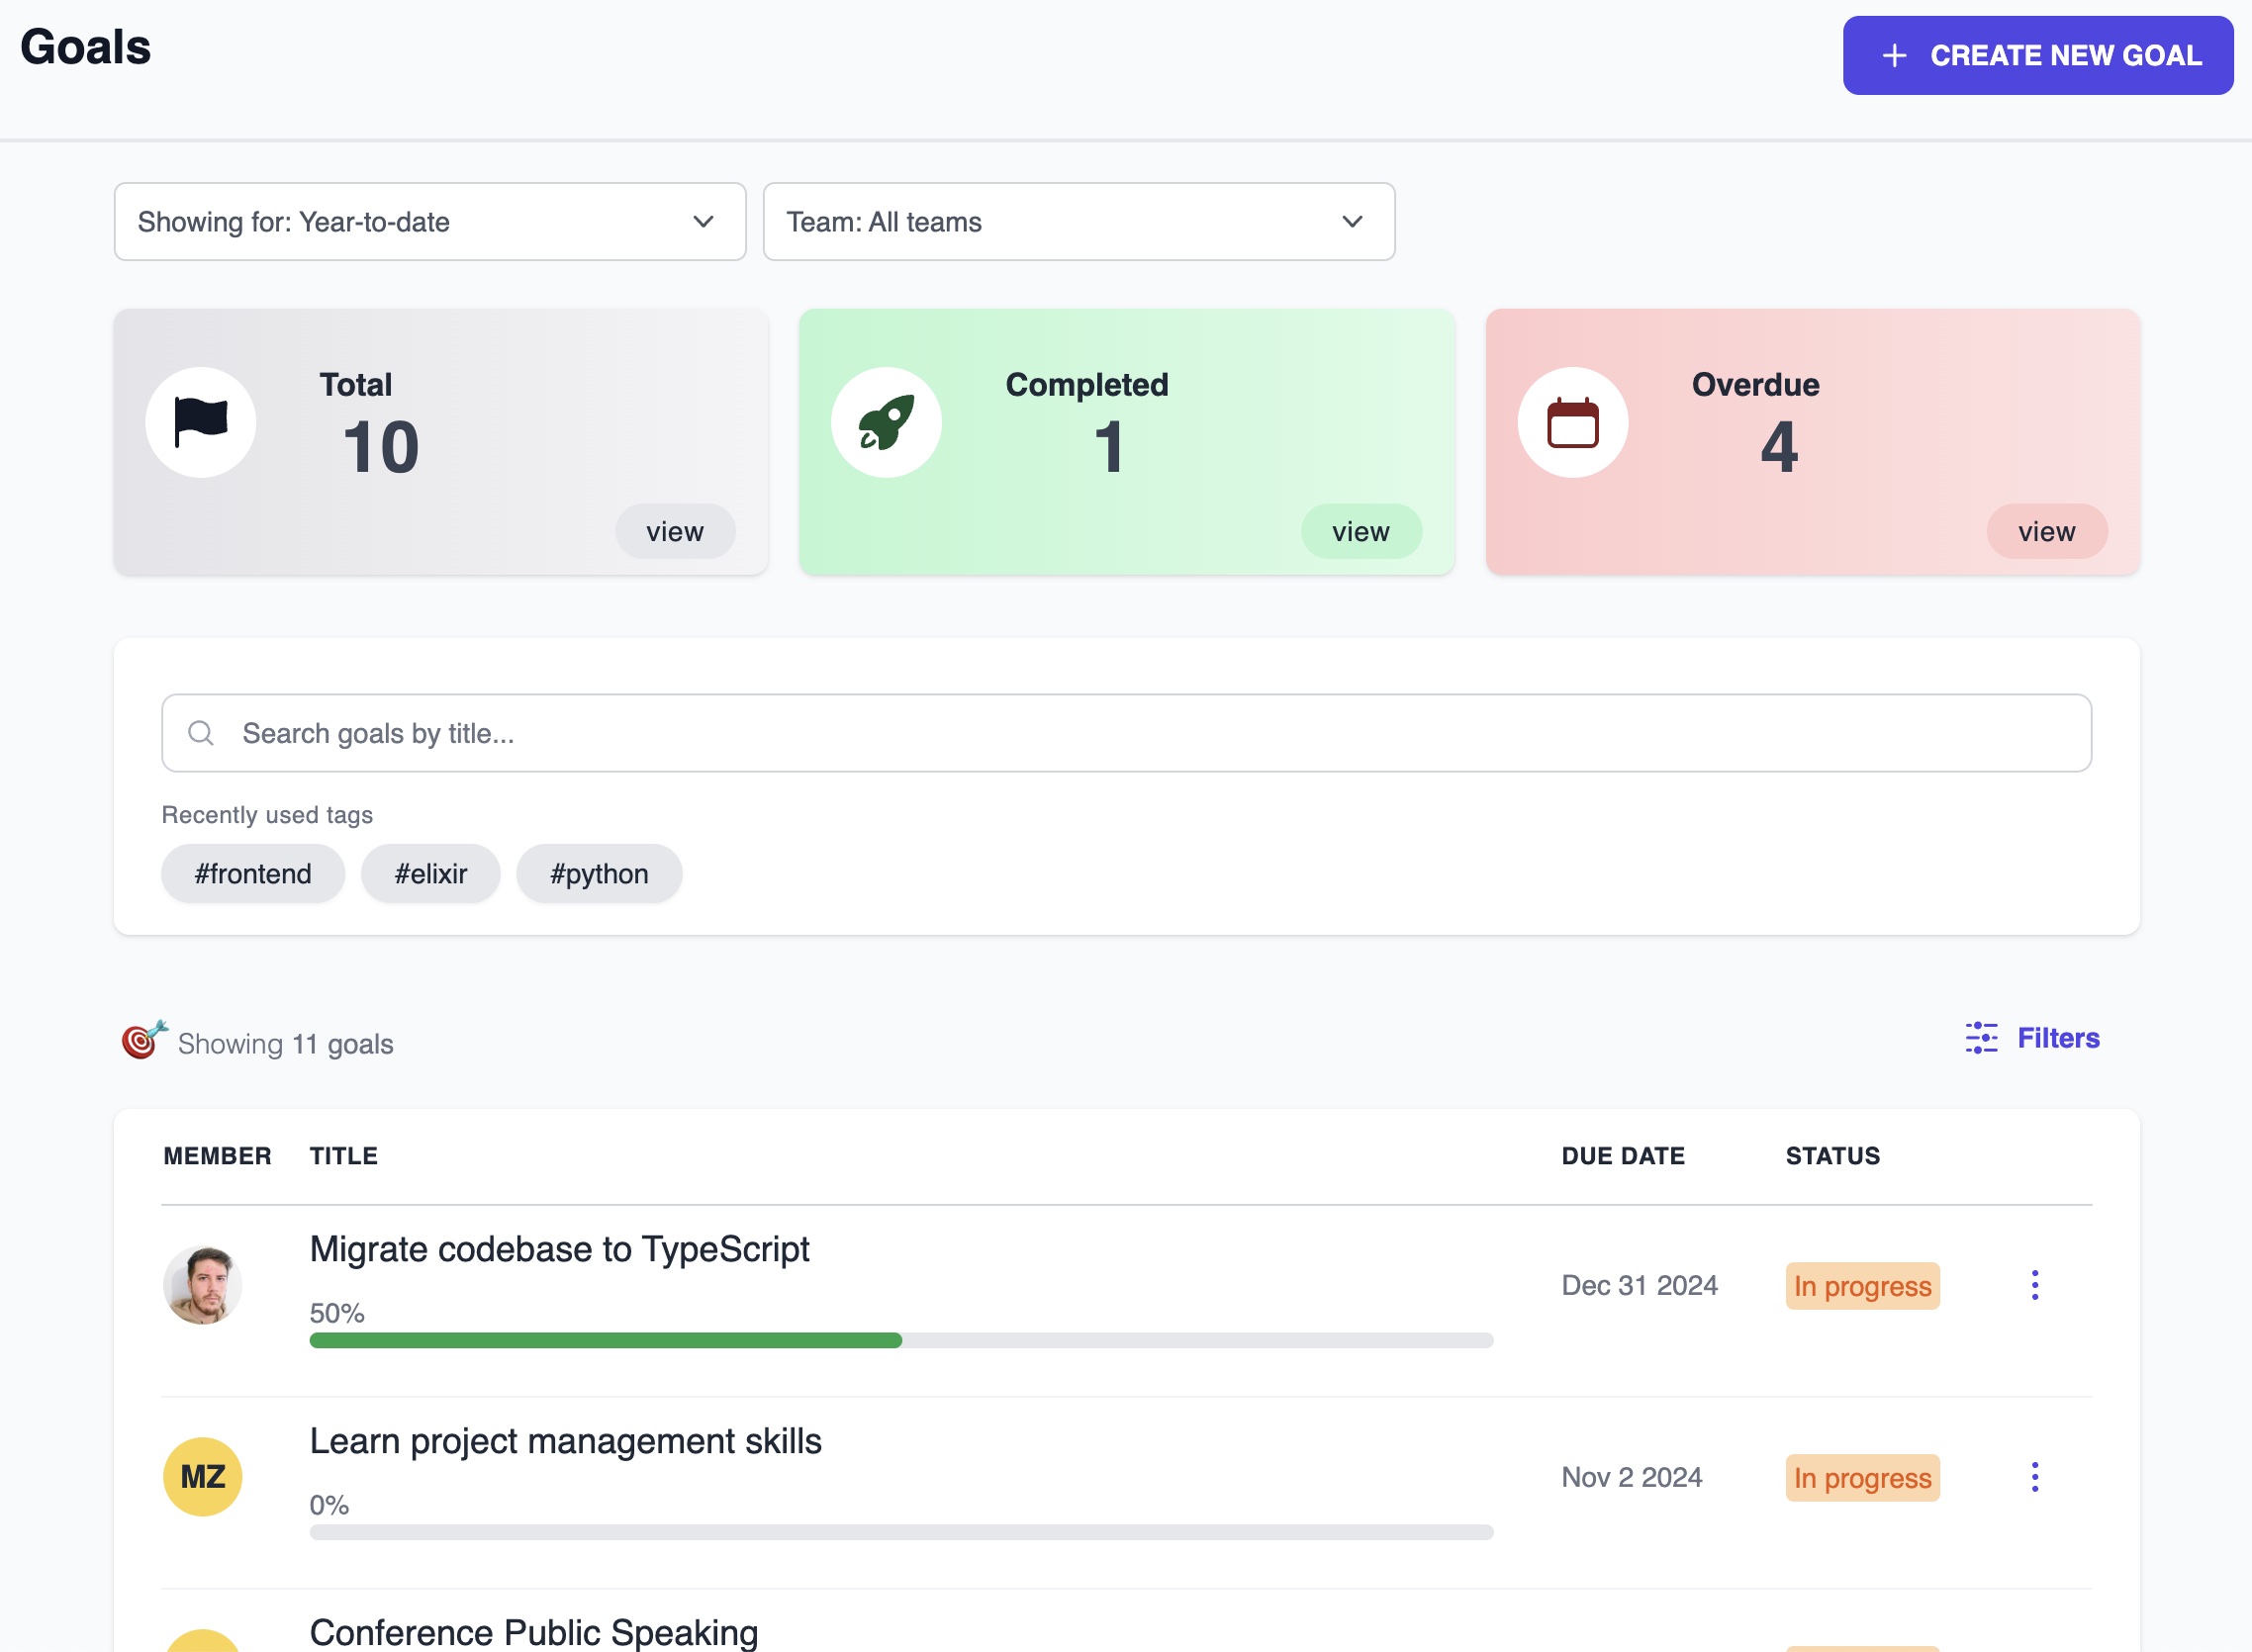View the Total goals card

(x=675, y=532)
